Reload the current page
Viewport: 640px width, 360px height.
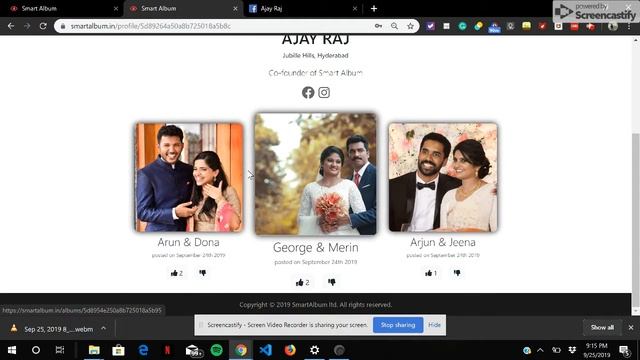tap(43, 26)
